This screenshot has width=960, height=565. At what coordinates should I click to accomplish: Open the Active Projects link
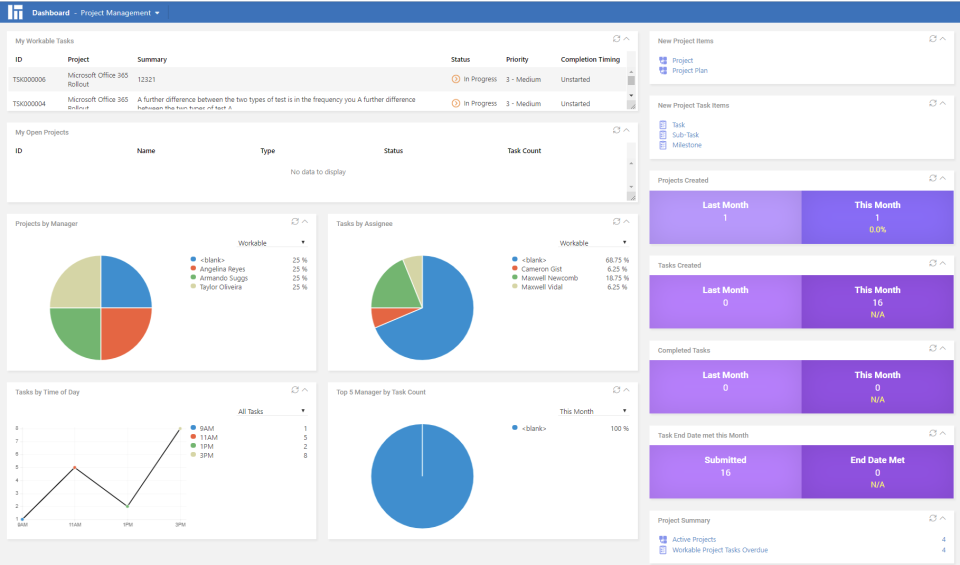coord(693,540)
